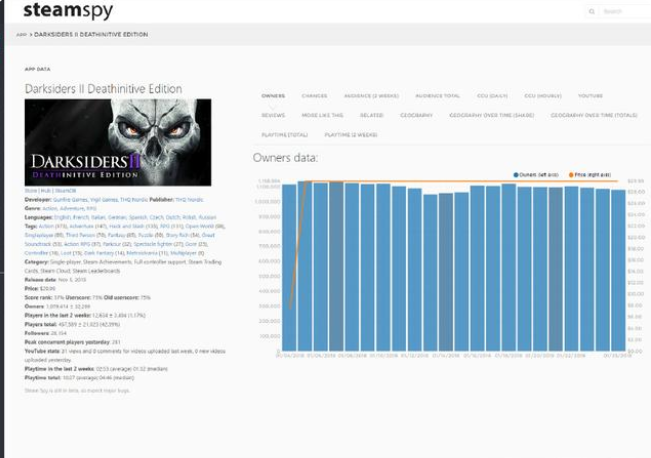Focus the Search input field

625,12
